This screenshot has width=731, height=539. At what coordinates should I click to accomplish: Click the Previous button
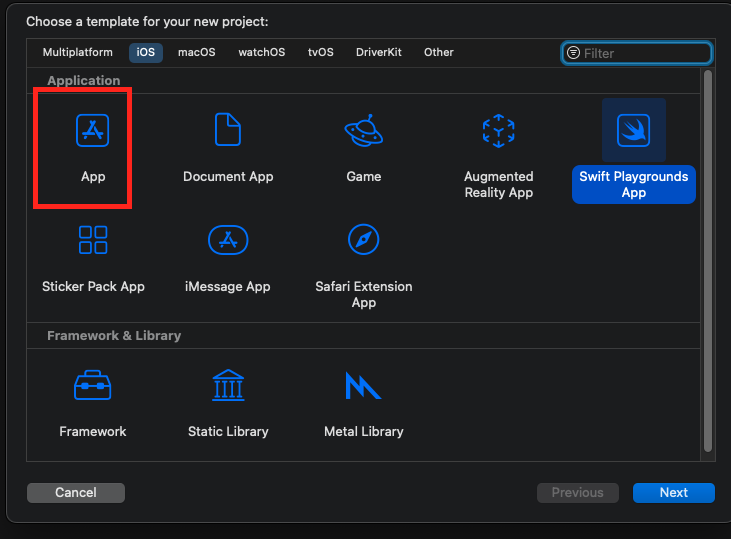tap(578, 492)
